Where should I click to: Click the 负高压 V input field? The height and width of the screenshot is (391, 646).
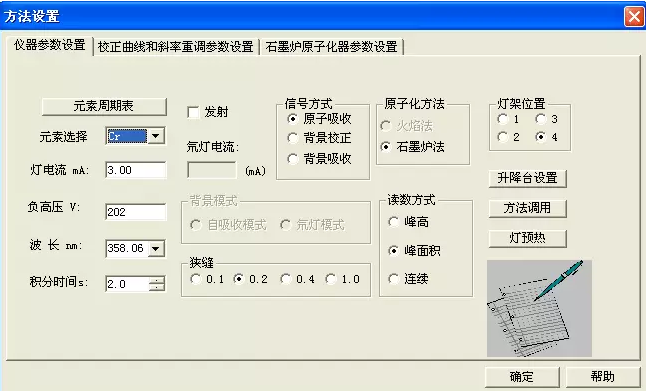(136, 212)
